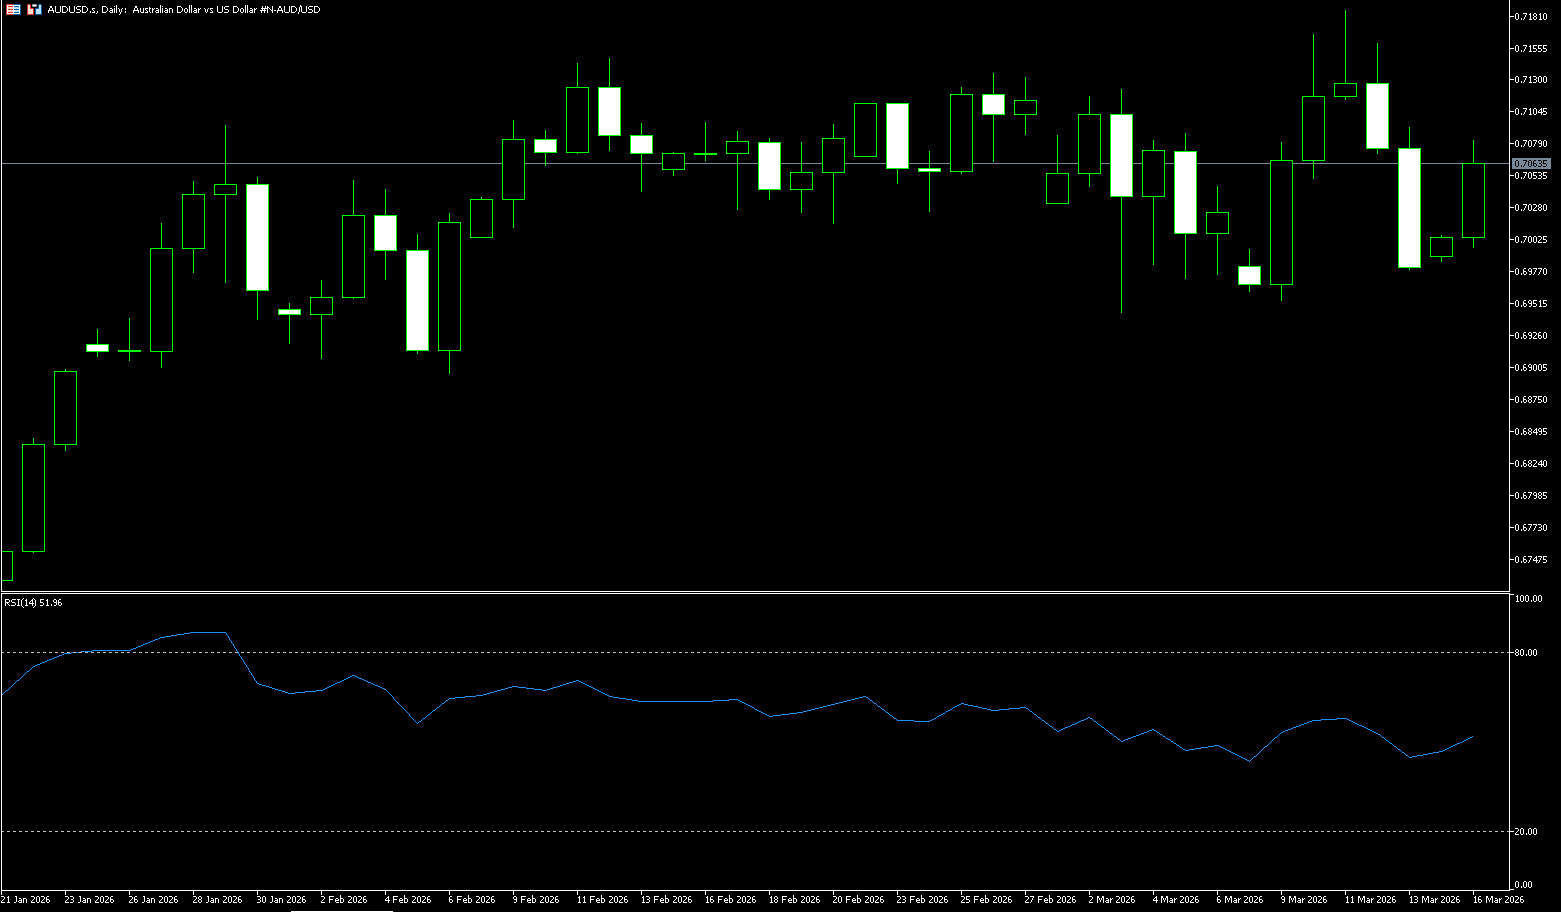Viewport: 1561px width, 912px height.
Task: Click the 0.00 value on RSI scale
Action: tap(1524, 885)
